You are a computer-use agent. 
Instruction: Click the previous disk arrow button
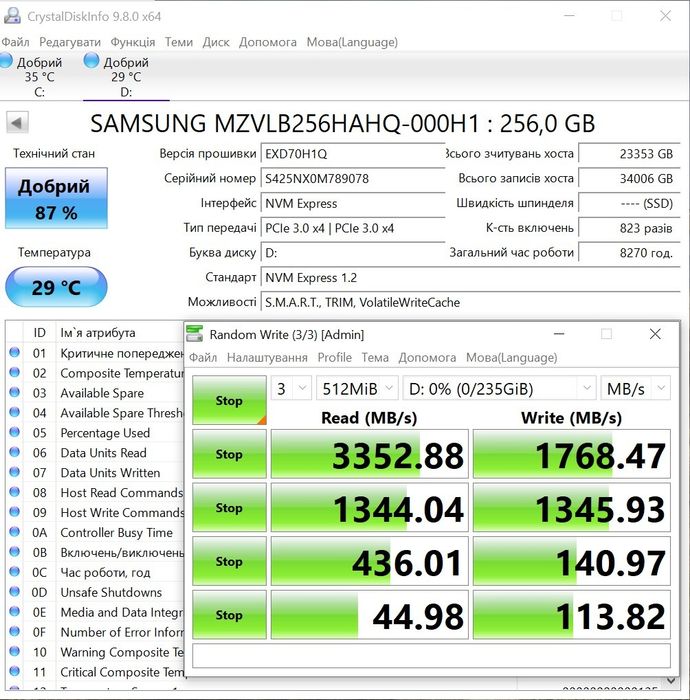click(x=17, y=123)
